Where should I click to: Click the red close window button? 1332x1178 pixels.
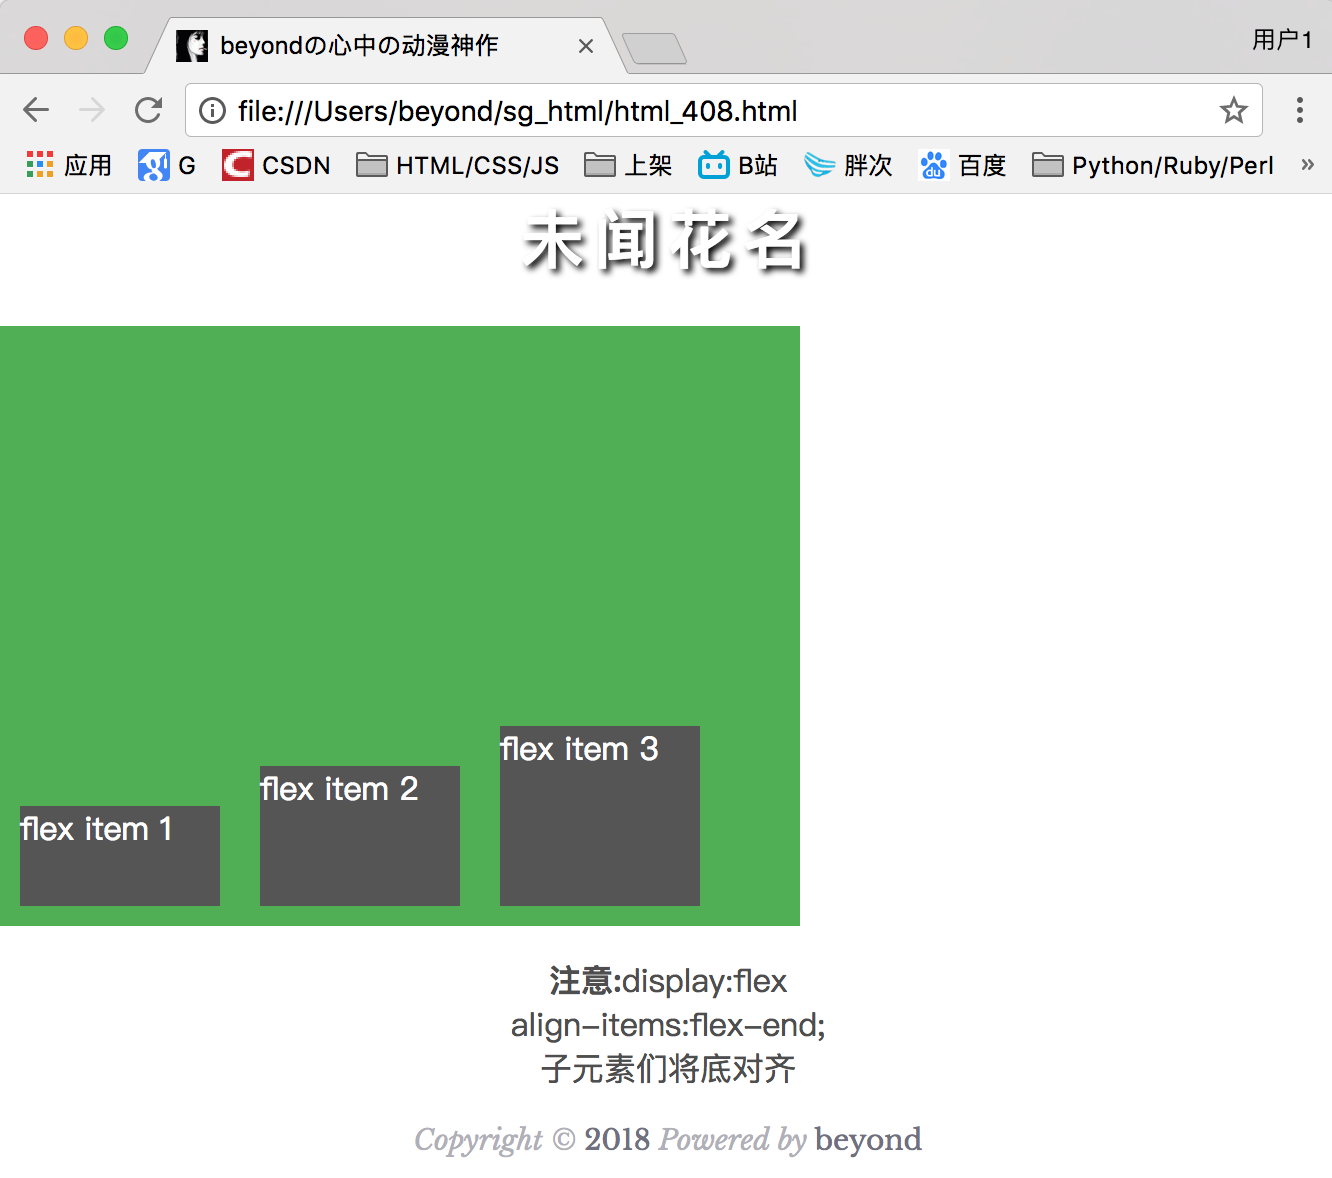click(x=36, y=38)
